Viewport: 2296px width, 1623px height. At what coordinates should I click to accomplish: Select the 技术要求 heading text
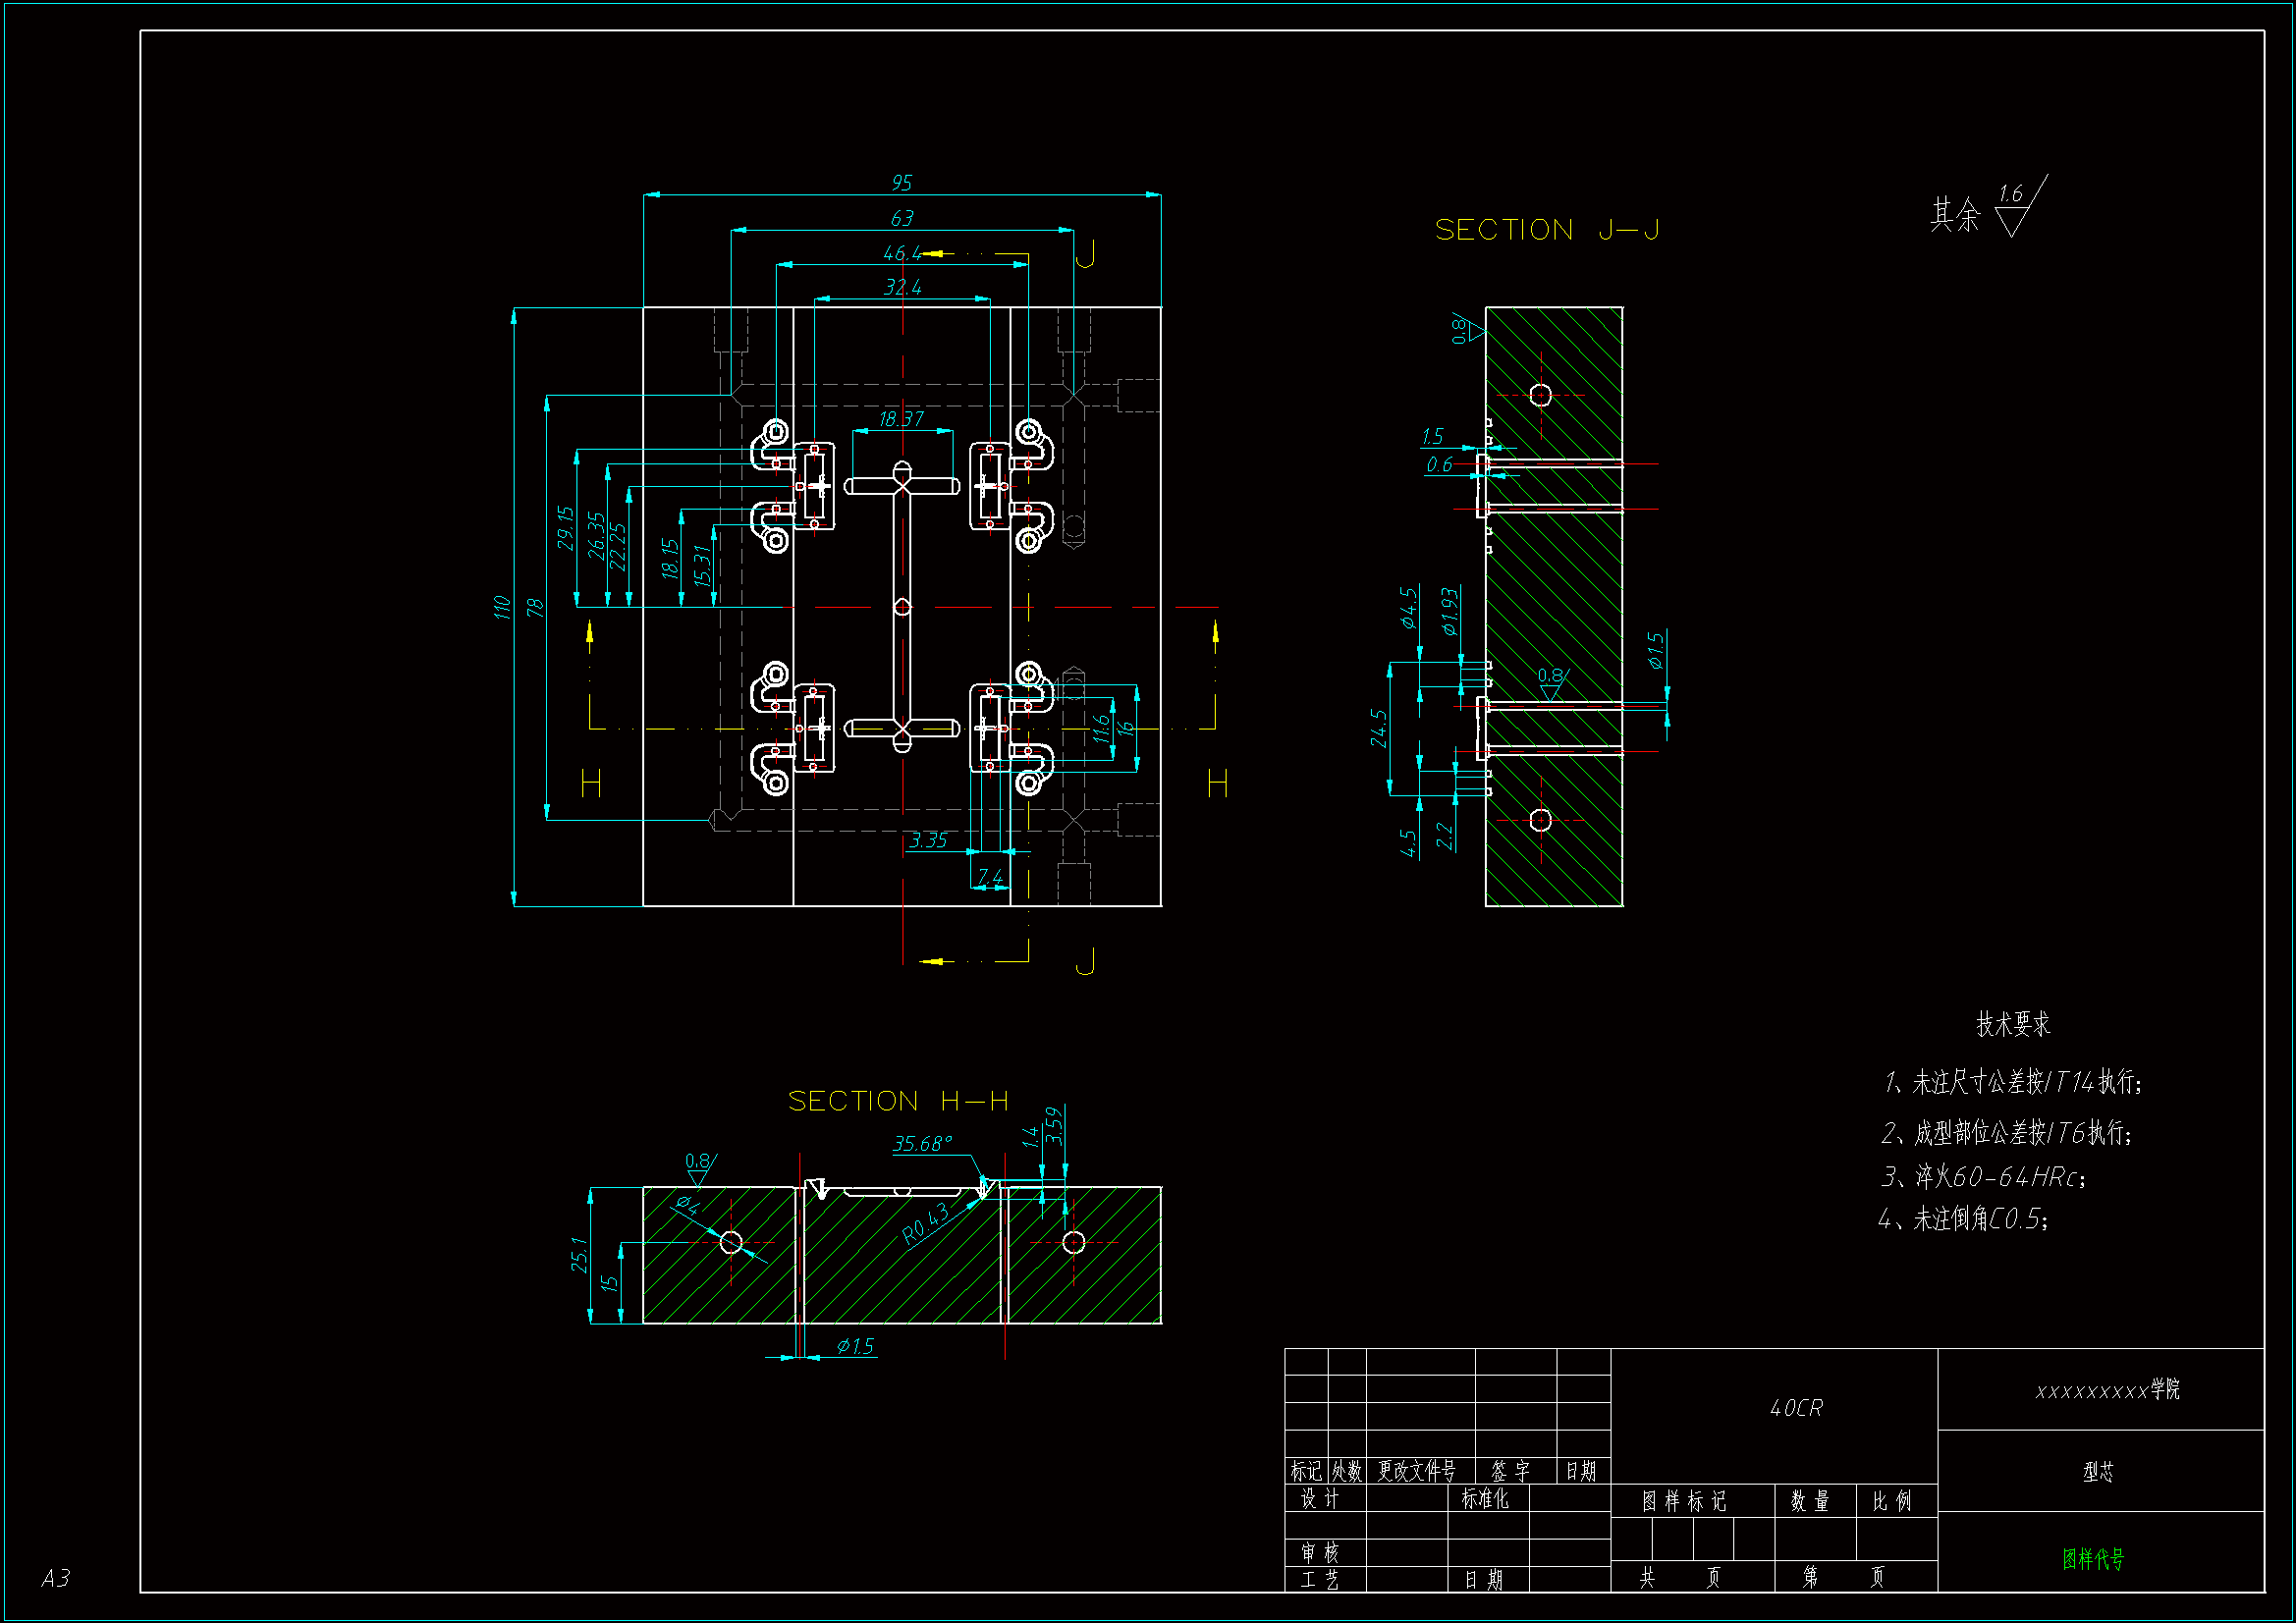click(x=2013, y=1024)
